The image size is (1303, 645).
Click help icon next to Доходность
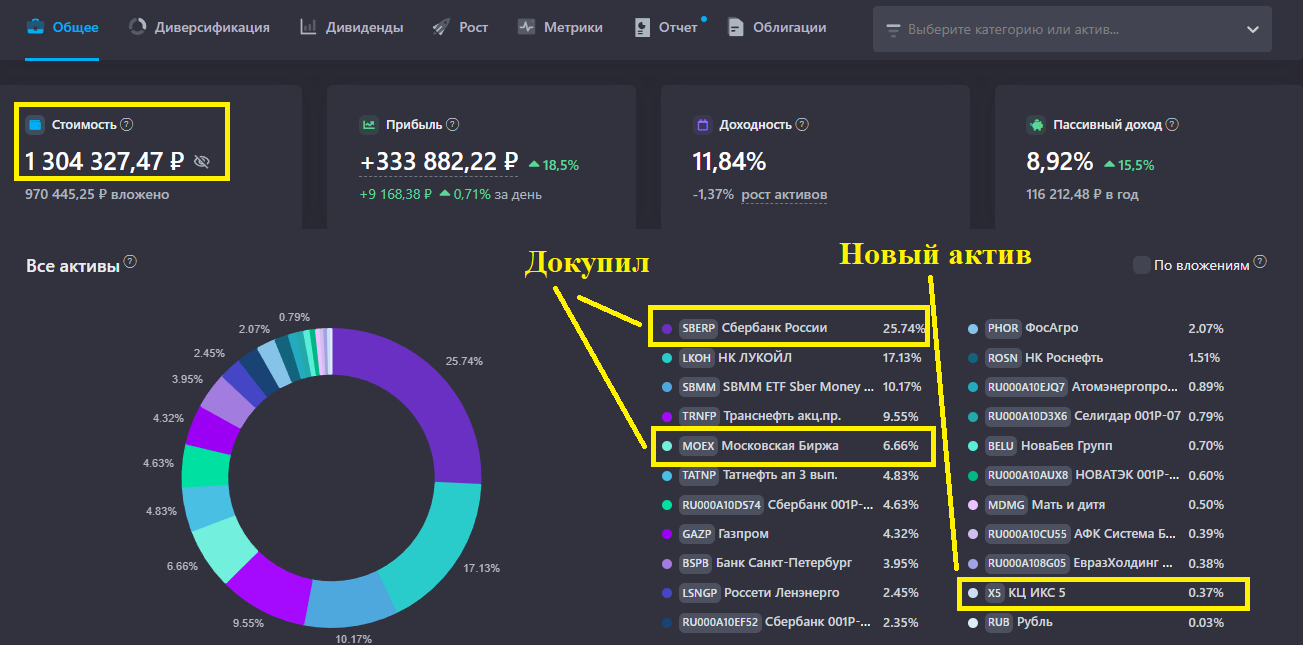click(802, 125)
